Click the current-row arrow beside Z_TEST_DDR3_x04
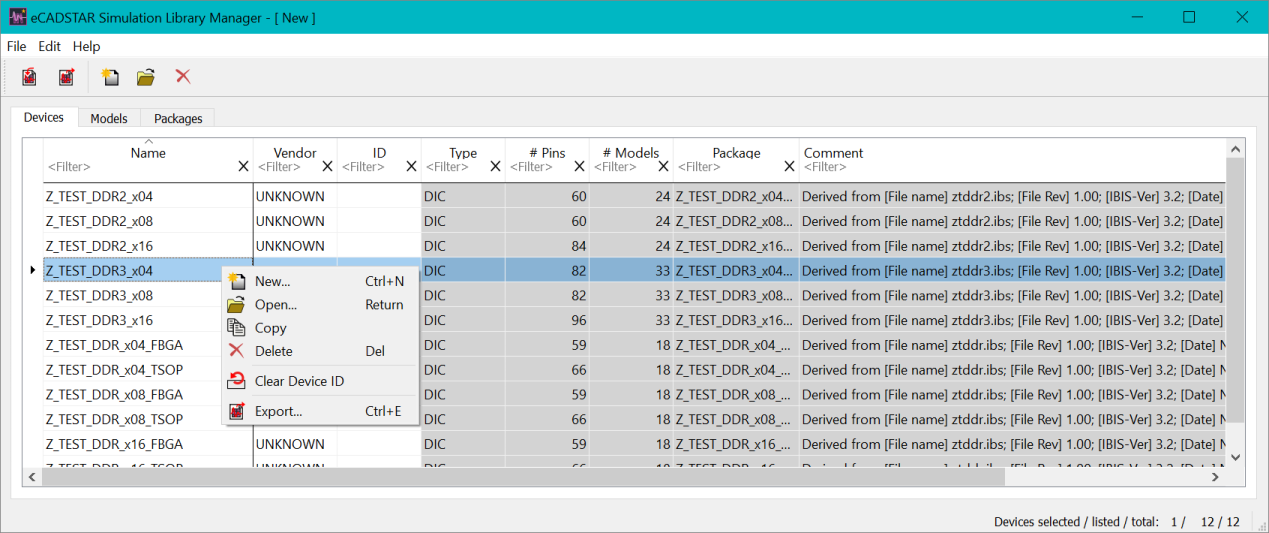Screen dimensions: 1269x533 click(34, 270)
